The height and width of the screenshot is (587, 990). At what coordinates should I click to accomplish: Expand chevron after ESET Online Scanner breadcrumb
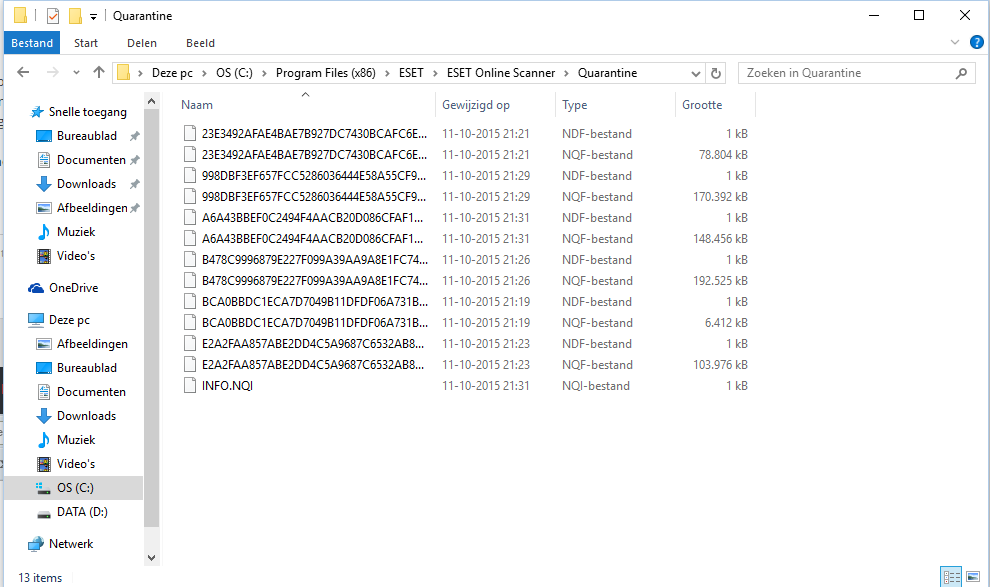[x=566, y=73]
